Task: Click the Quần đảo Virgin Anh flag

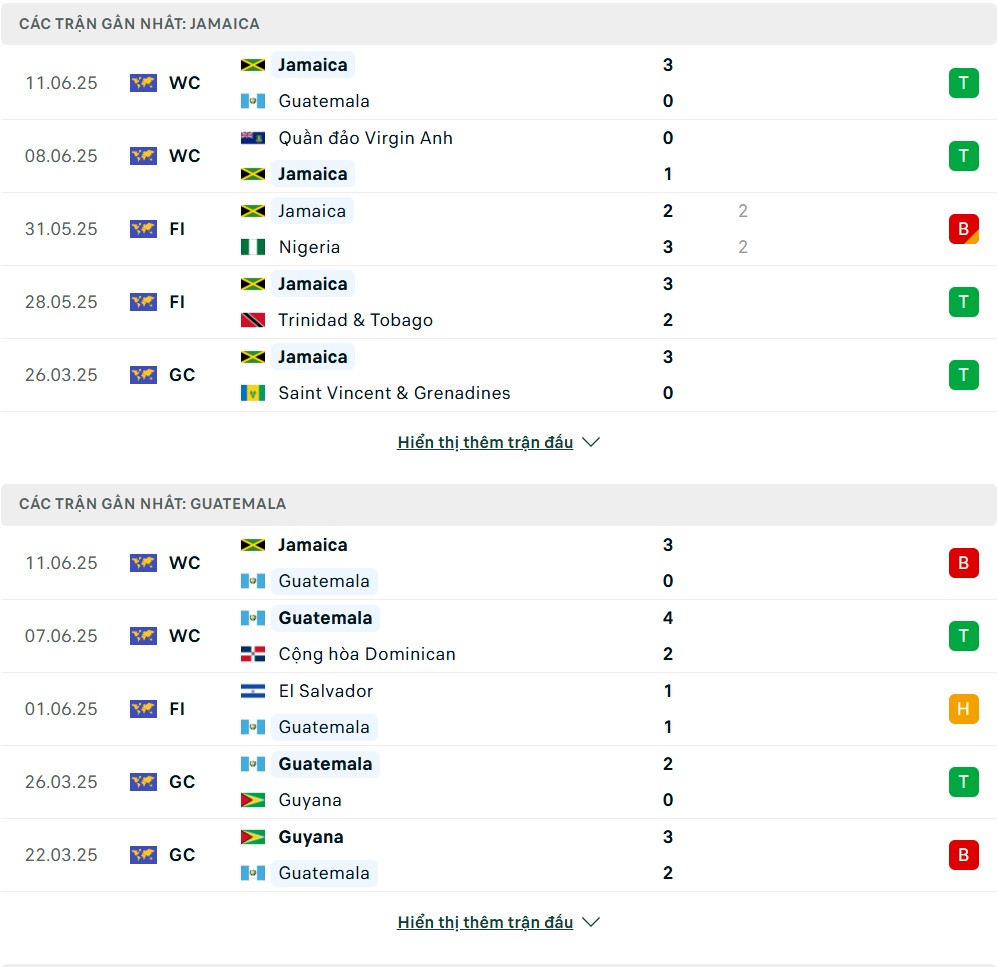Action: point(252,138)
